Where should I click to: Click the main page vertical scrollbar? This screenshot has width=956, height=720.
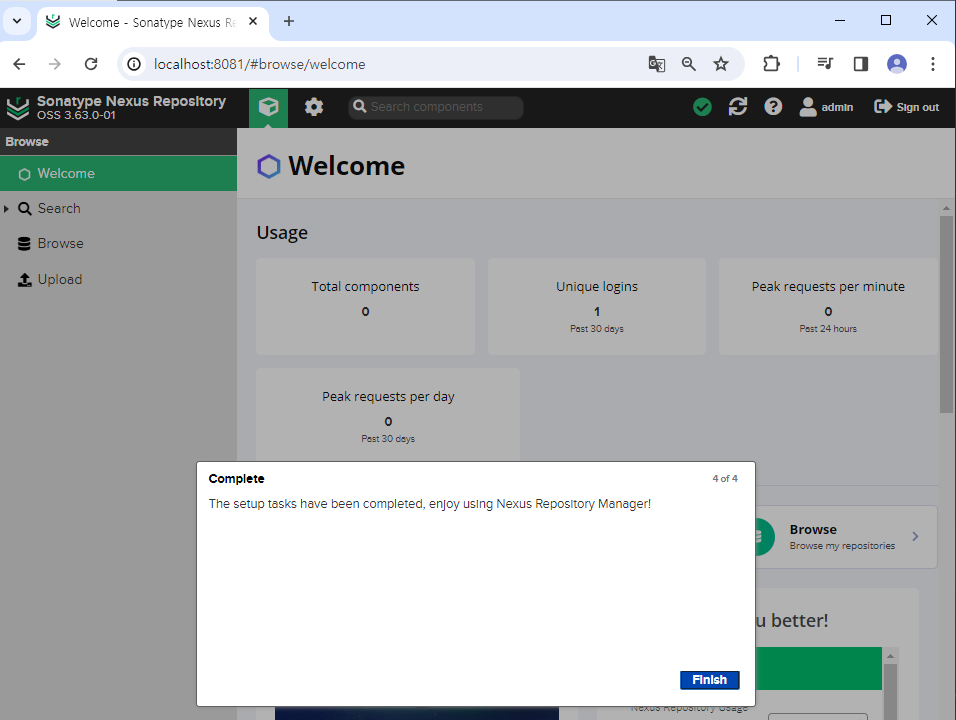point(946,314)
